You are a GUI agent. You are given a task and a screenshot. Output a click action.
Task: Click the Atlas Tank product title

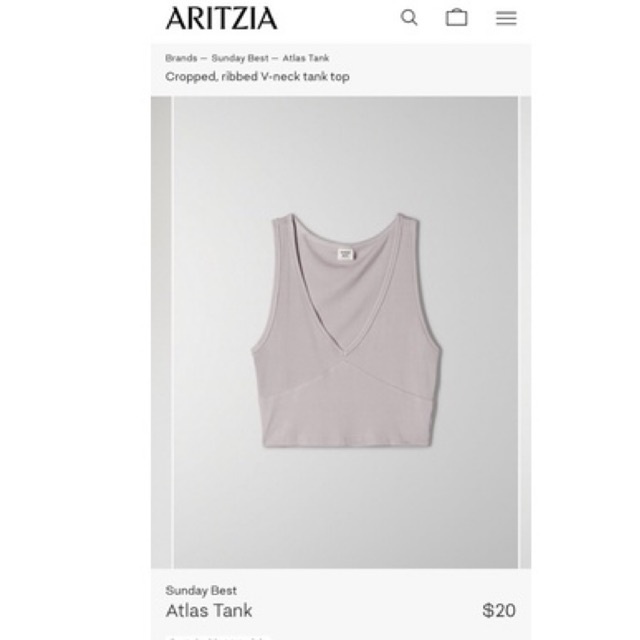click(x=209, y=611)
